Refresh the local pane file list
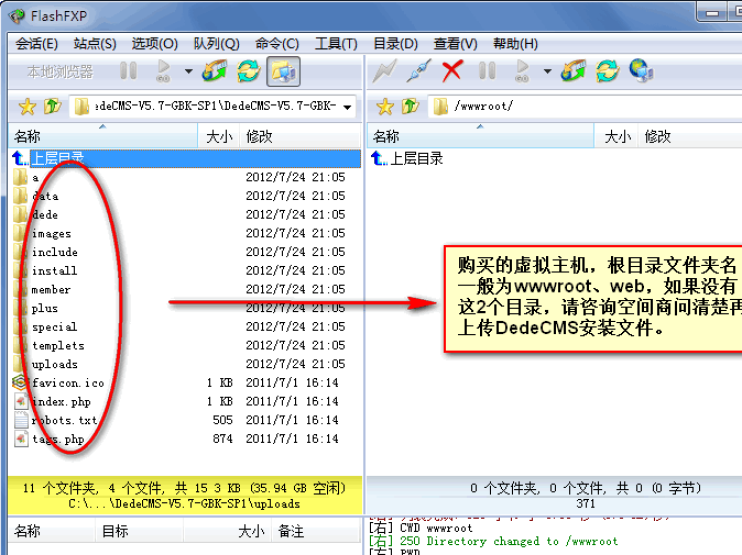Viewport: 742px width, 555px height. [248, 71]
